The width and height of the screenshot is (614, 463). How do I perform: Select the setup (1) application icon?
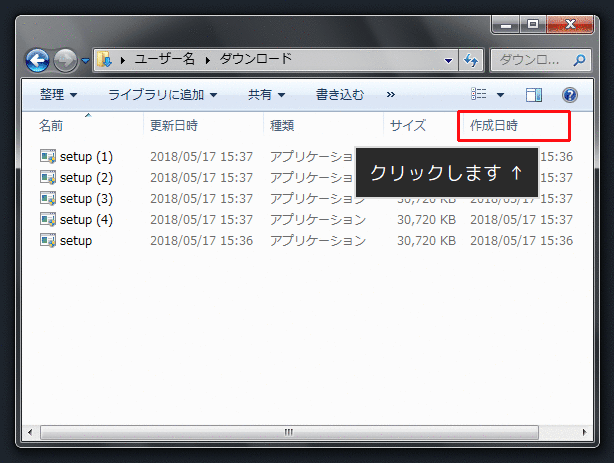tap(47, 157)
